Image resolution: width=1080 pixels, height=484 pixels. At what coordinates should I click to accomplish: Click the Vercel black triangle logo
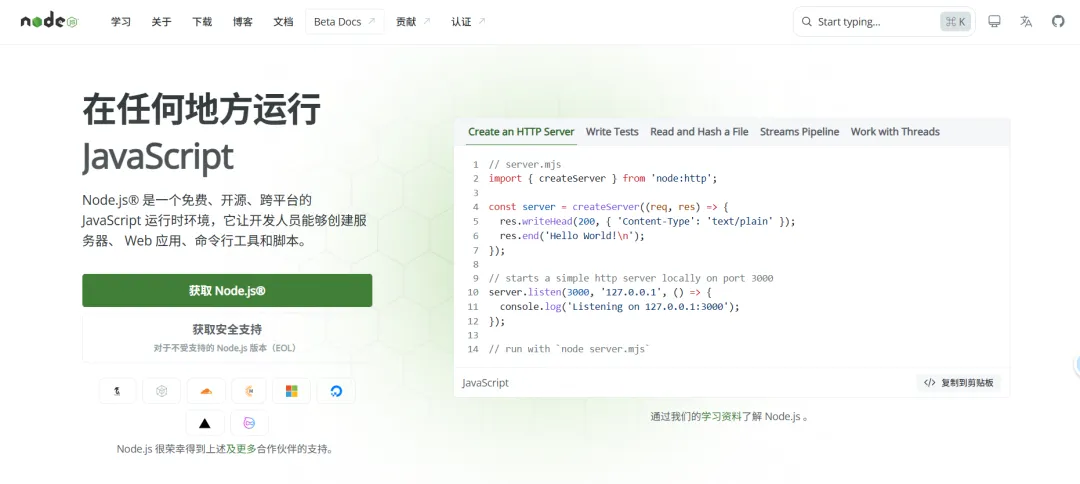pyautogui.click(x=205, y=423)
